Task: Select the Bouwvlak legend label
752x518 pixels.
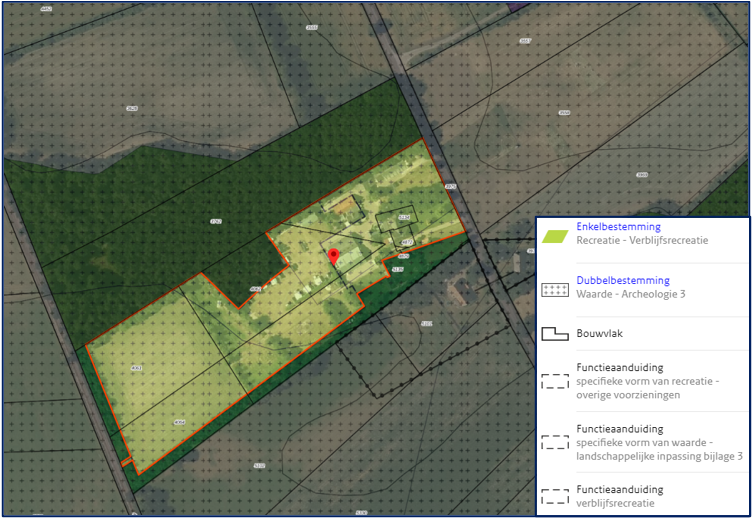Action: tap(599, 333)
